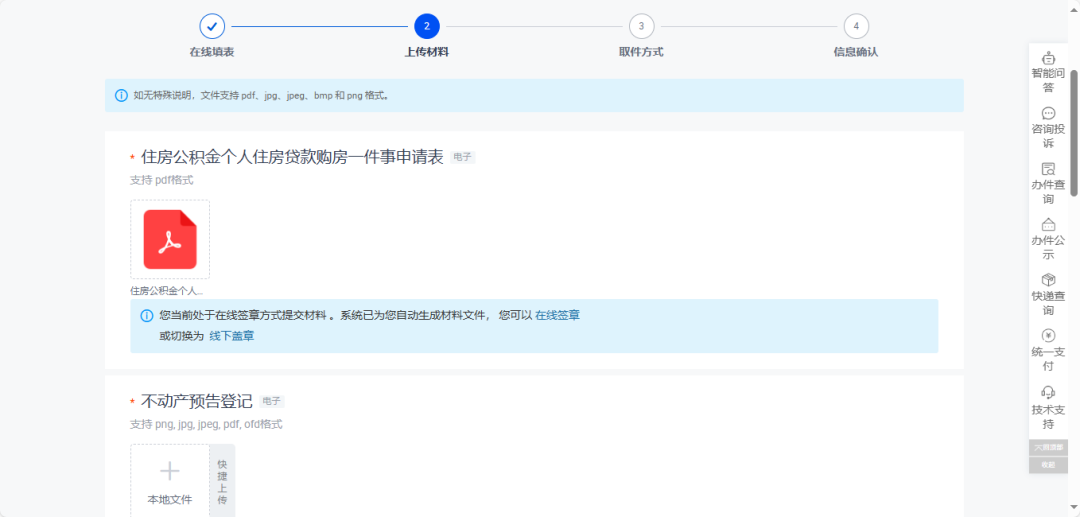This screenshot has height=517, width=1080.
Task: Click the info icon in file format notice
Action: click(x=121, y=96)
